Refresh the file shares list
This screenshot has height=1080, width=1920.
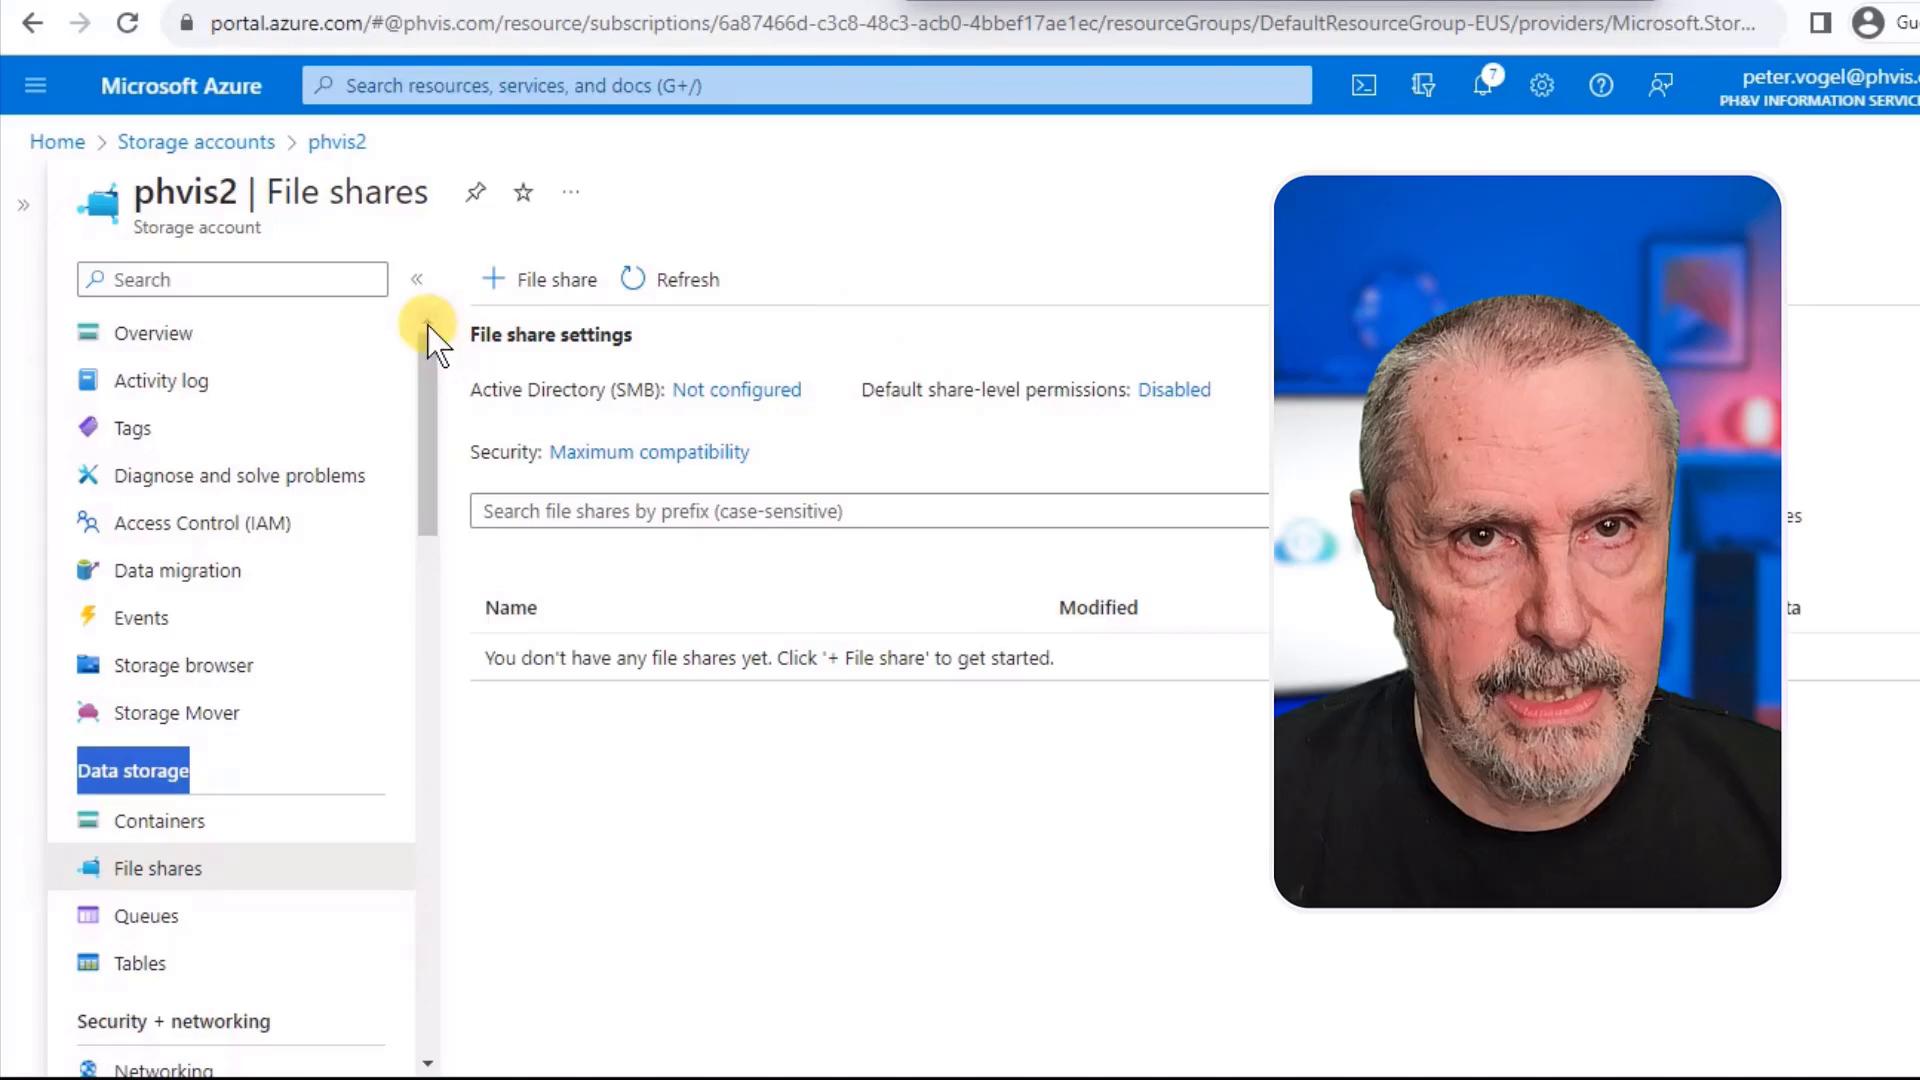click(x=670, y=279)
